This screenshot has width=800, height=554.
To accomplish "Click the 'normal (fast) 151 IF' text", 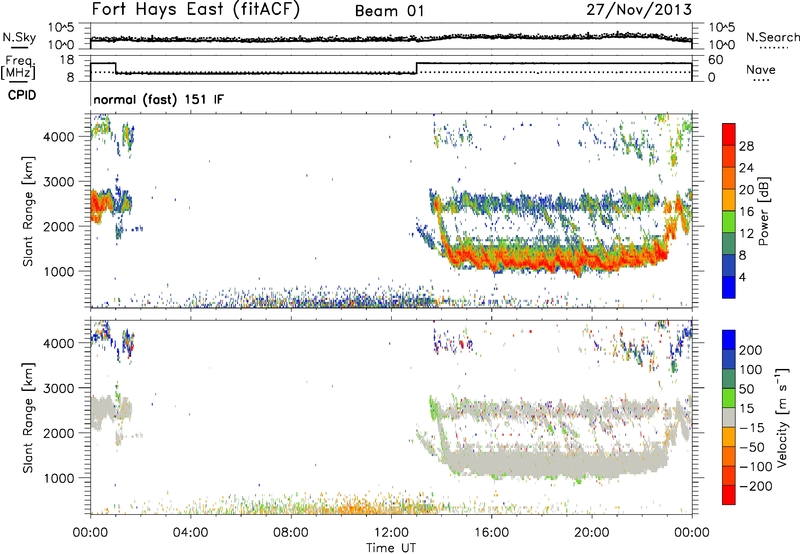I will [x=159, y=99].
